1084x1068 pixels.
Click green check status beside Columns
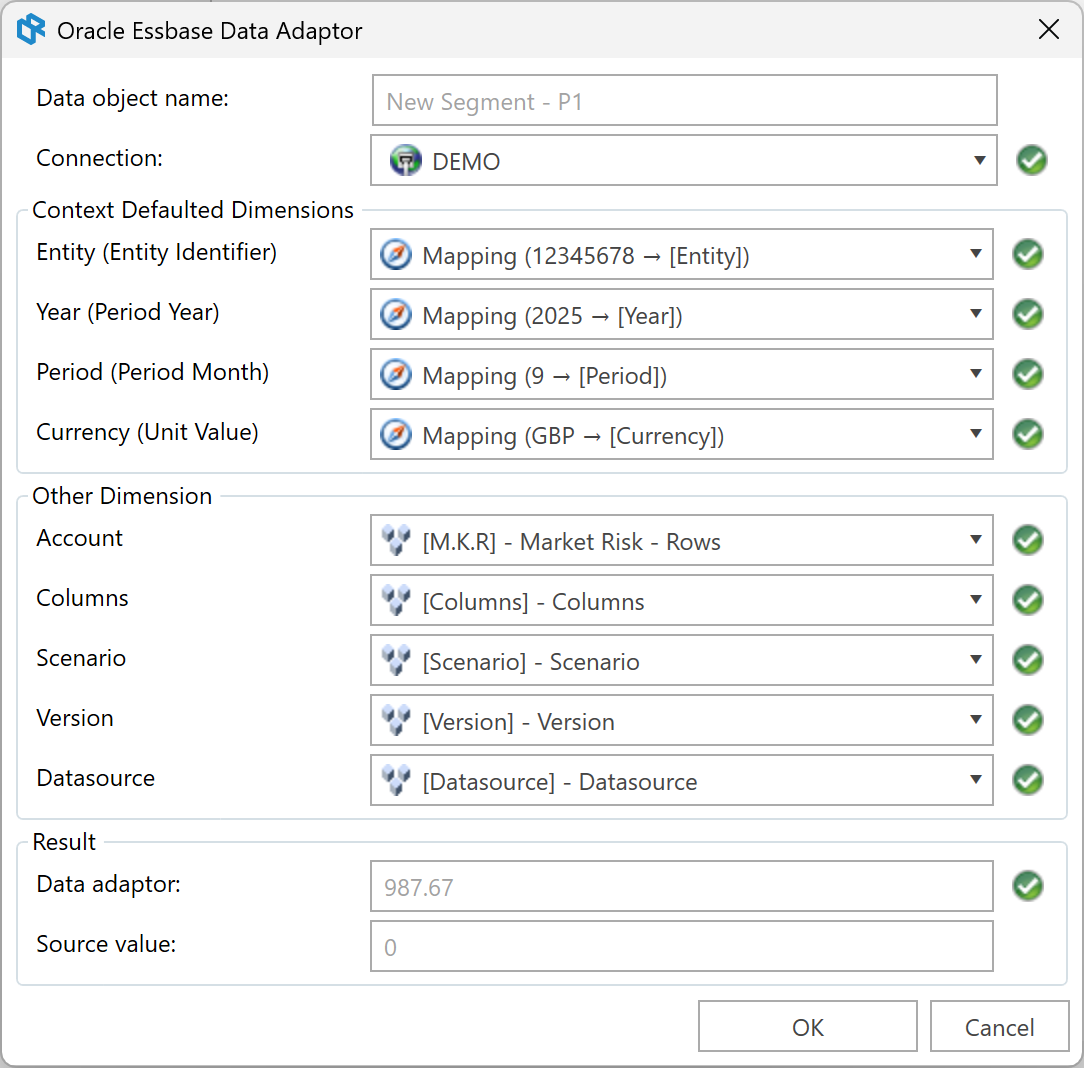point(1028,601)
